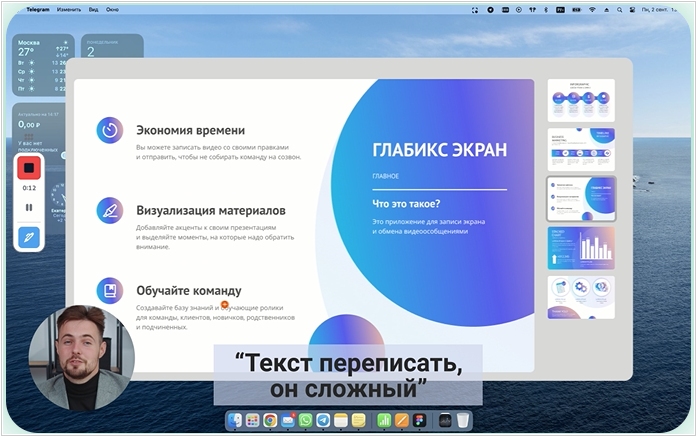
Task: Open the calendar widget showing 2
Action: [x=112, y=46]
